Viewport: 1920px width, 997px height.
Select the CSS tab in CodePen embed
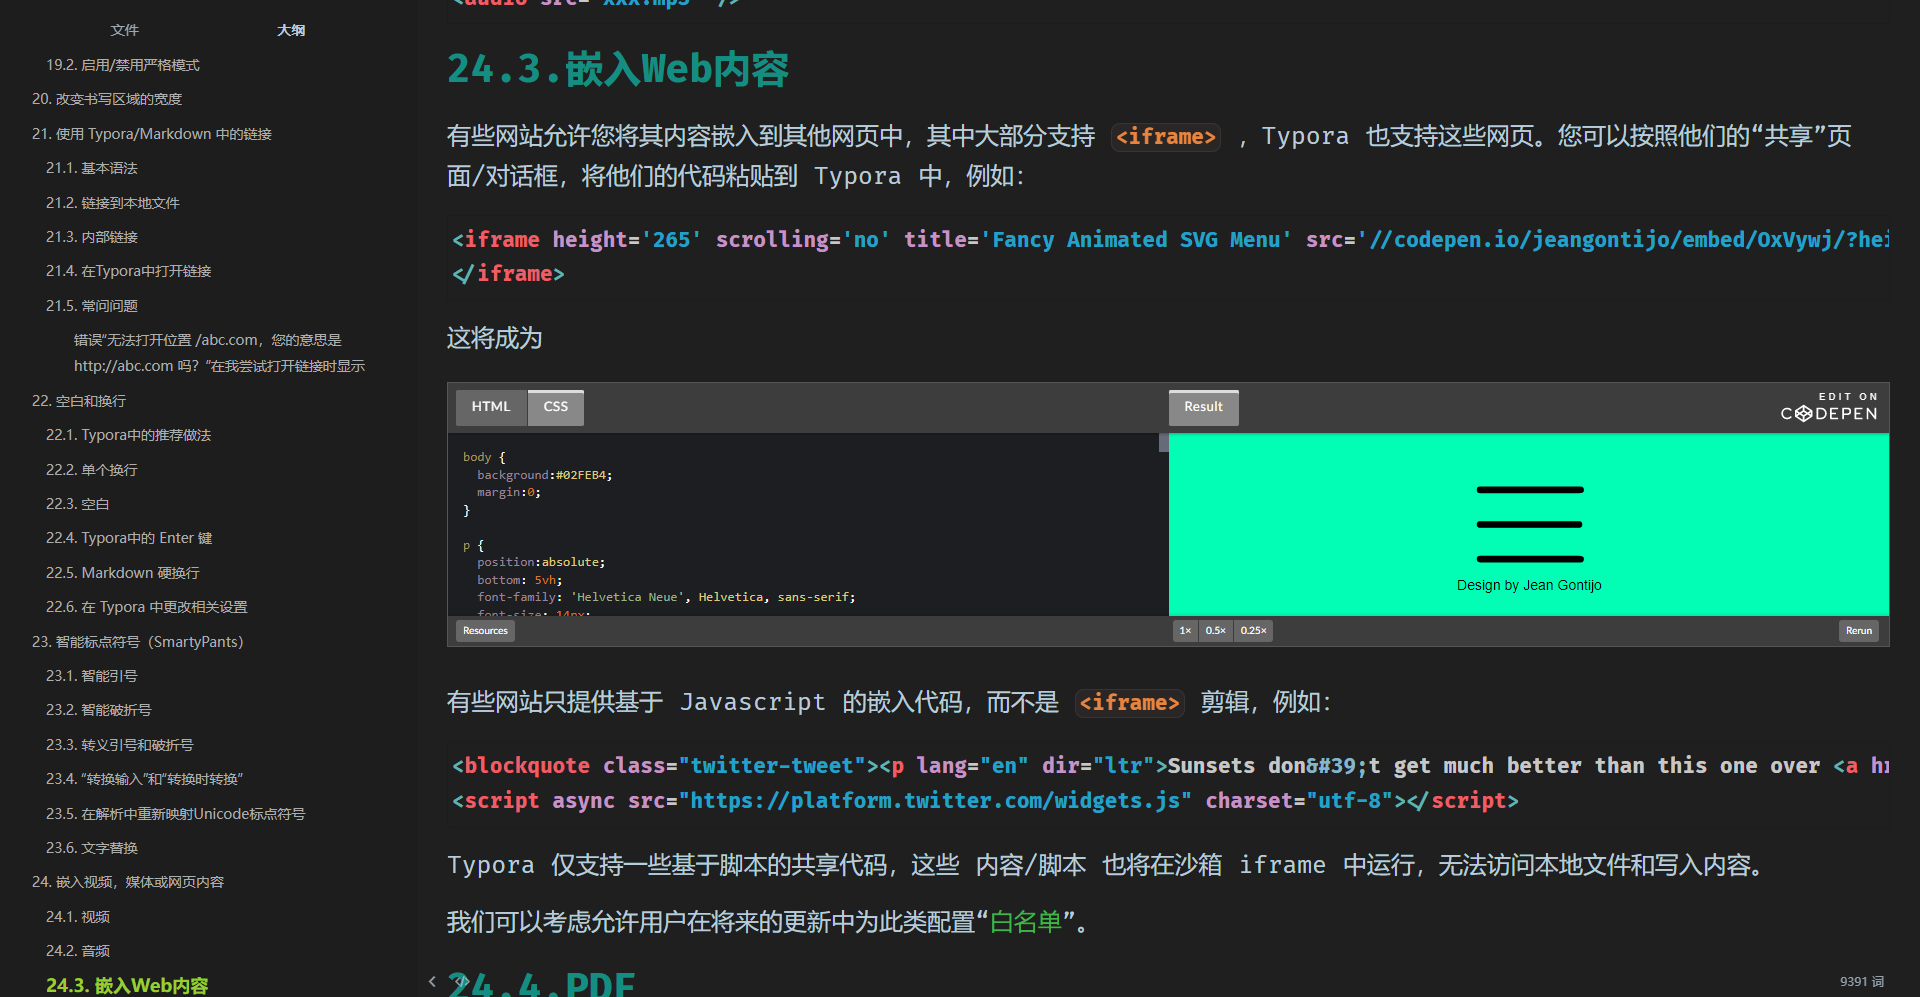556,407
